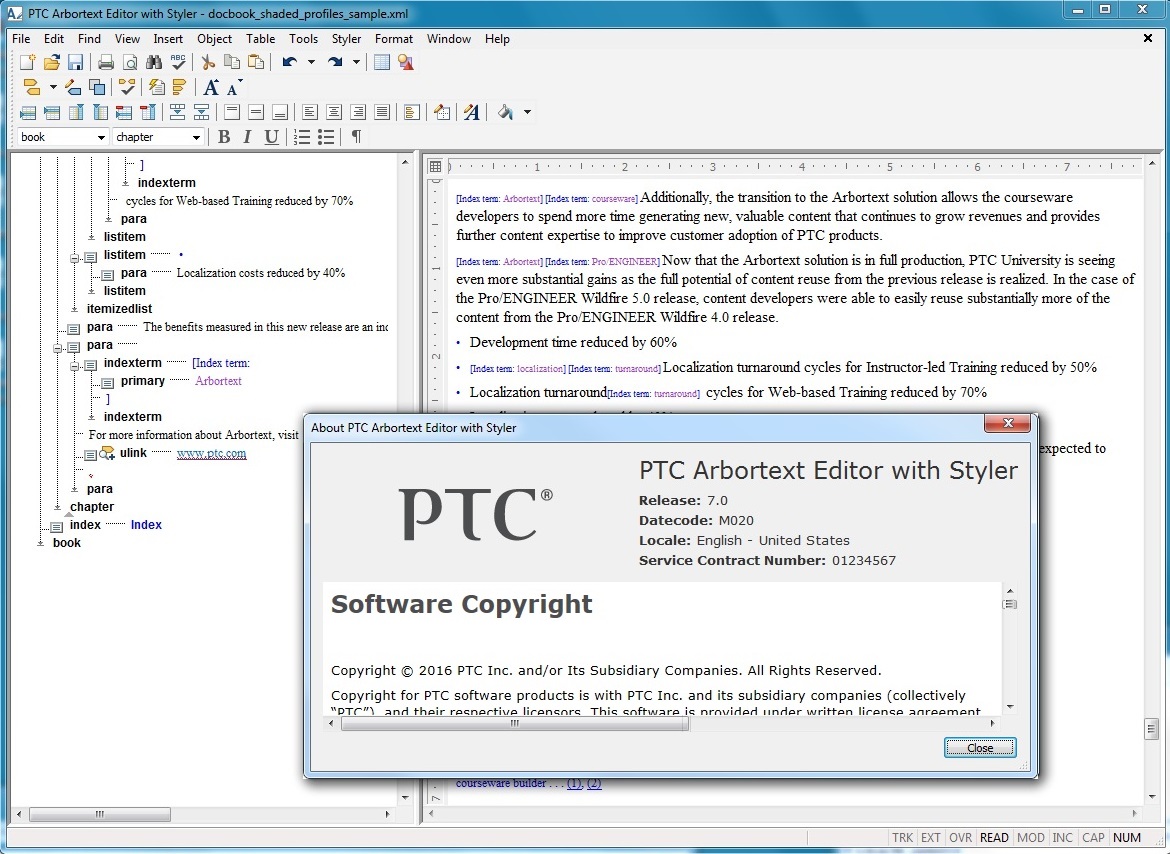The height and width of the screenshot is (854, 1170).
Task: Open the File menu
Action: coord(21,39)
